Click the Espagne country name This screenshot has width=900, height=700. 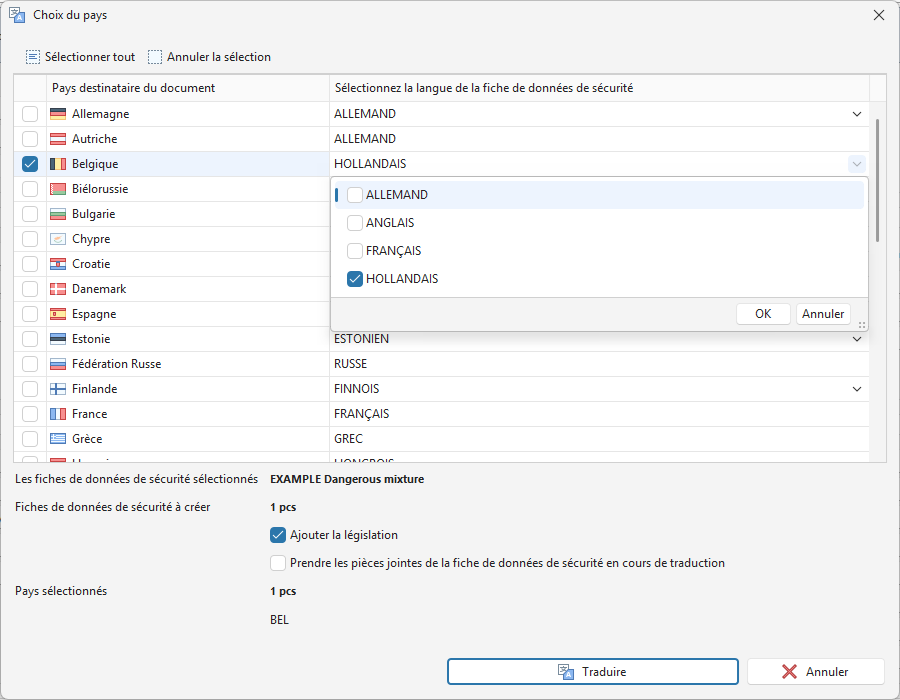click(94, 314)
